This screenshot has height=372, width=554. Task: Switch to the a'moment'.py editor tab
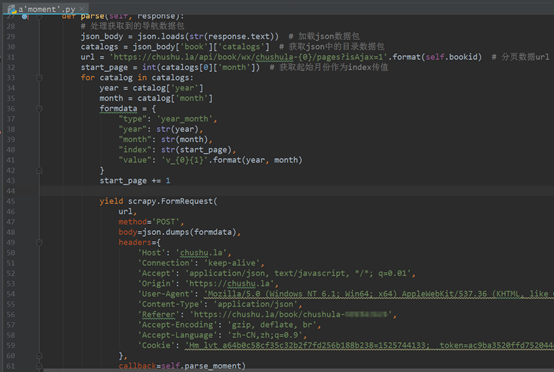pos(47,9)
